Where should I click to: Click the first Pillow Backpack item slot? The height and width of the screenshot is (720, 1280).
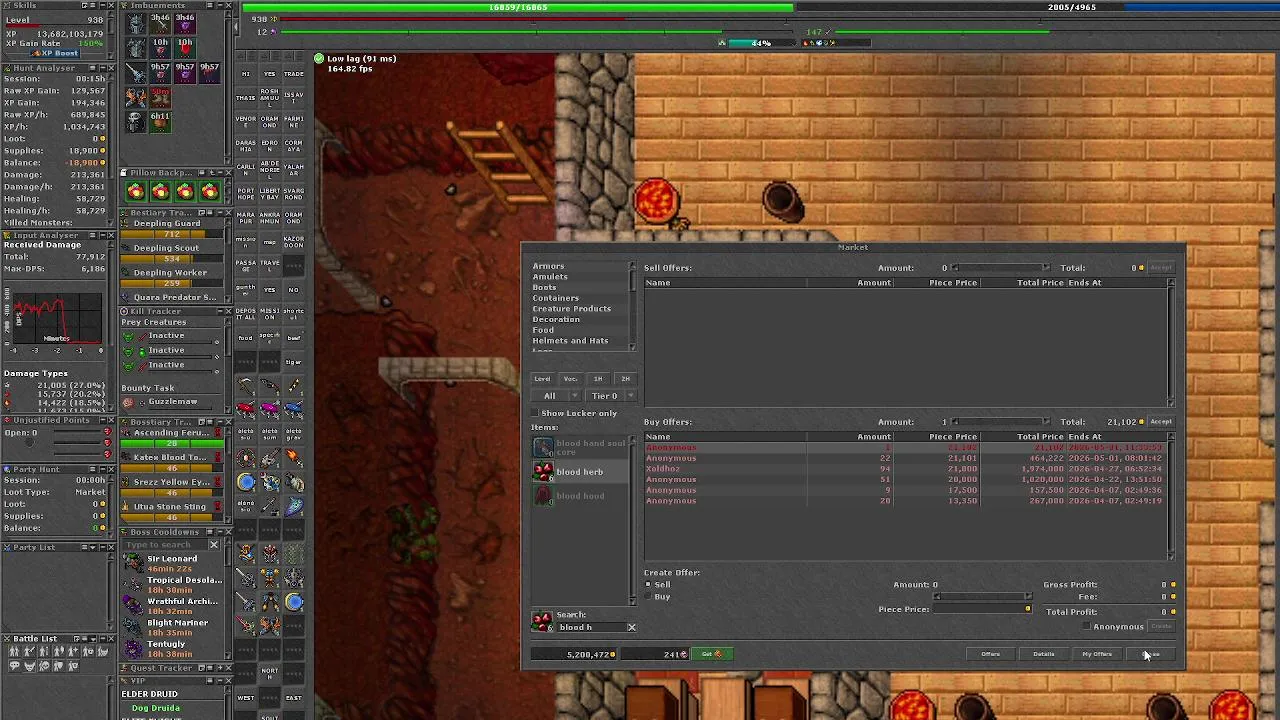tap(136, 191)
